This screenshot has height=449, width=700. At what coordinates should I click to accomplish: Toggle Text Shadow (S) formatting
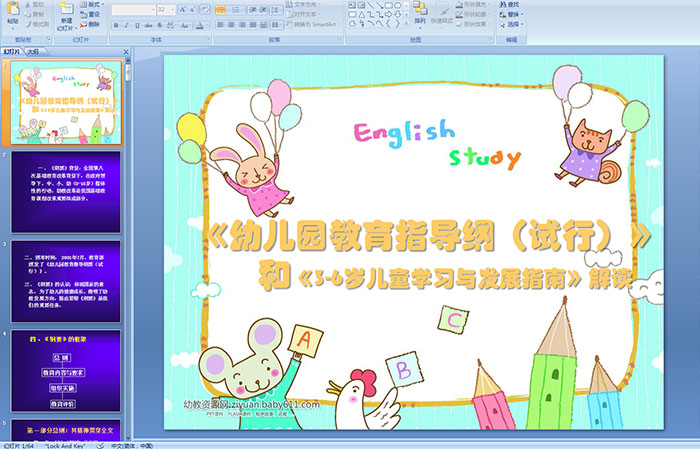pyautogui.click(x=160, y=25)
